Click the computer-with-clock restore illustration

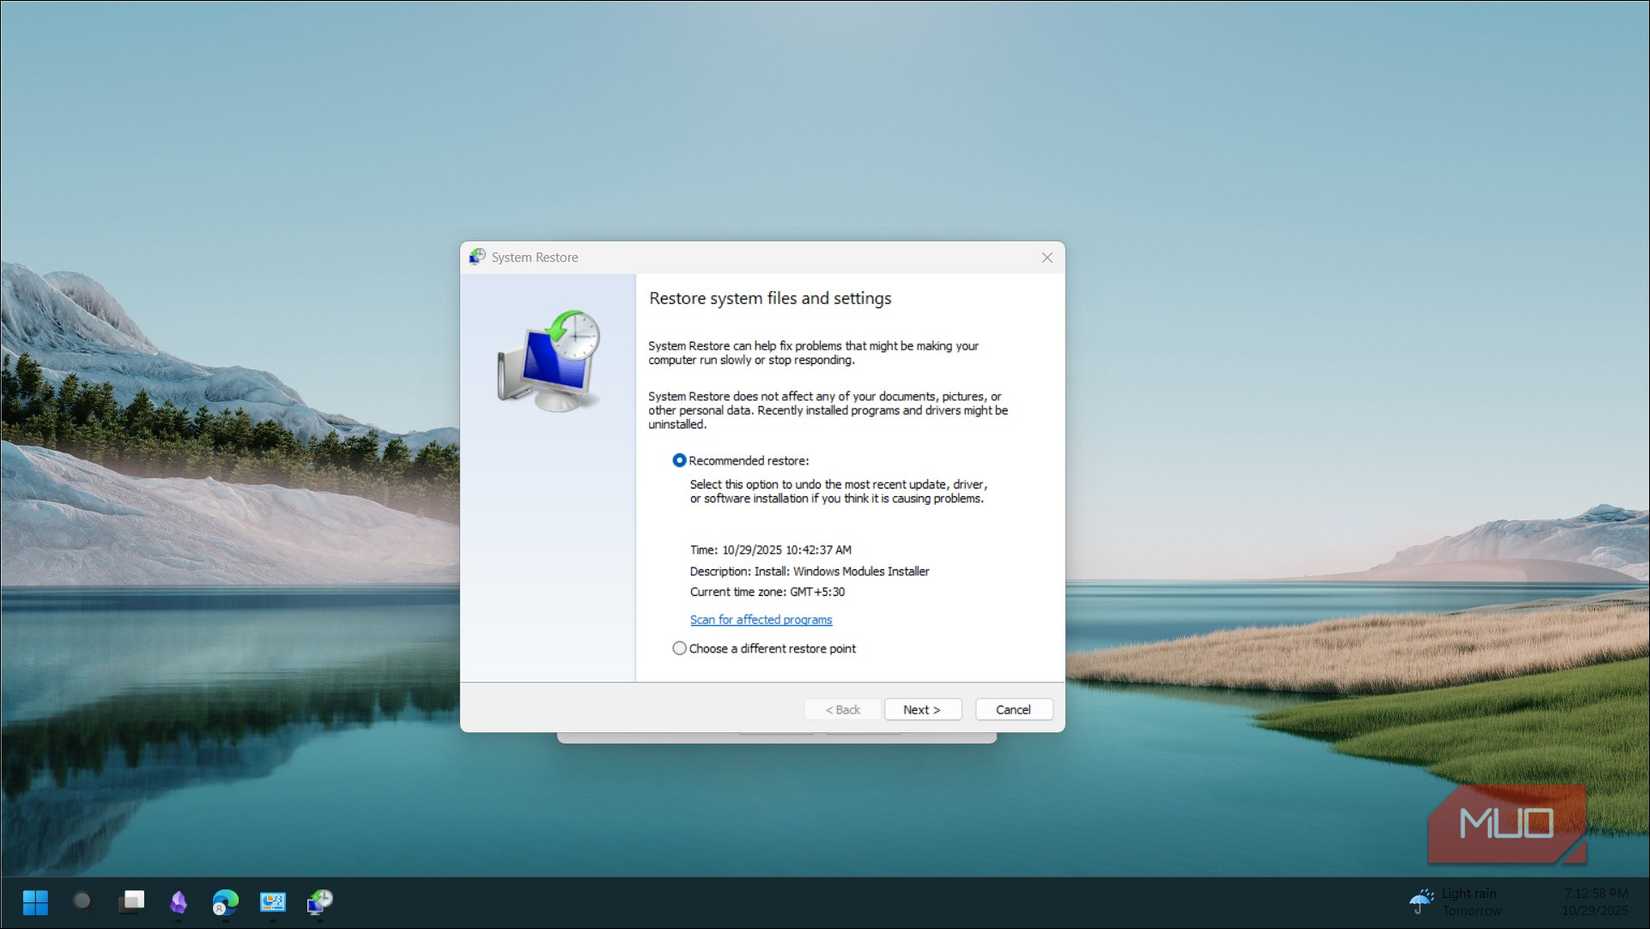click(x=547, y=359)
